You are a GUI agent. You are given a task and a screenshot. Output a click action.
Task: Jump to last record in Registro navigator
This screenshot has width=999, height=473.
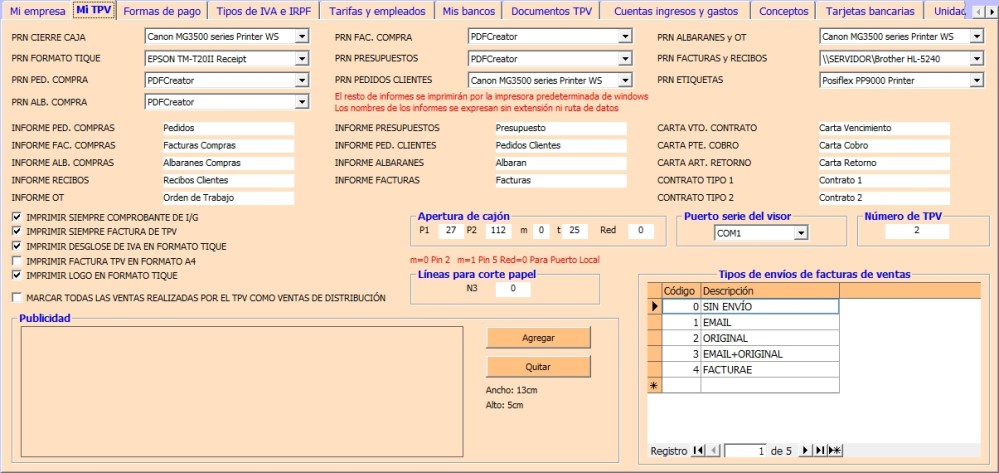(x=820, y=451)
